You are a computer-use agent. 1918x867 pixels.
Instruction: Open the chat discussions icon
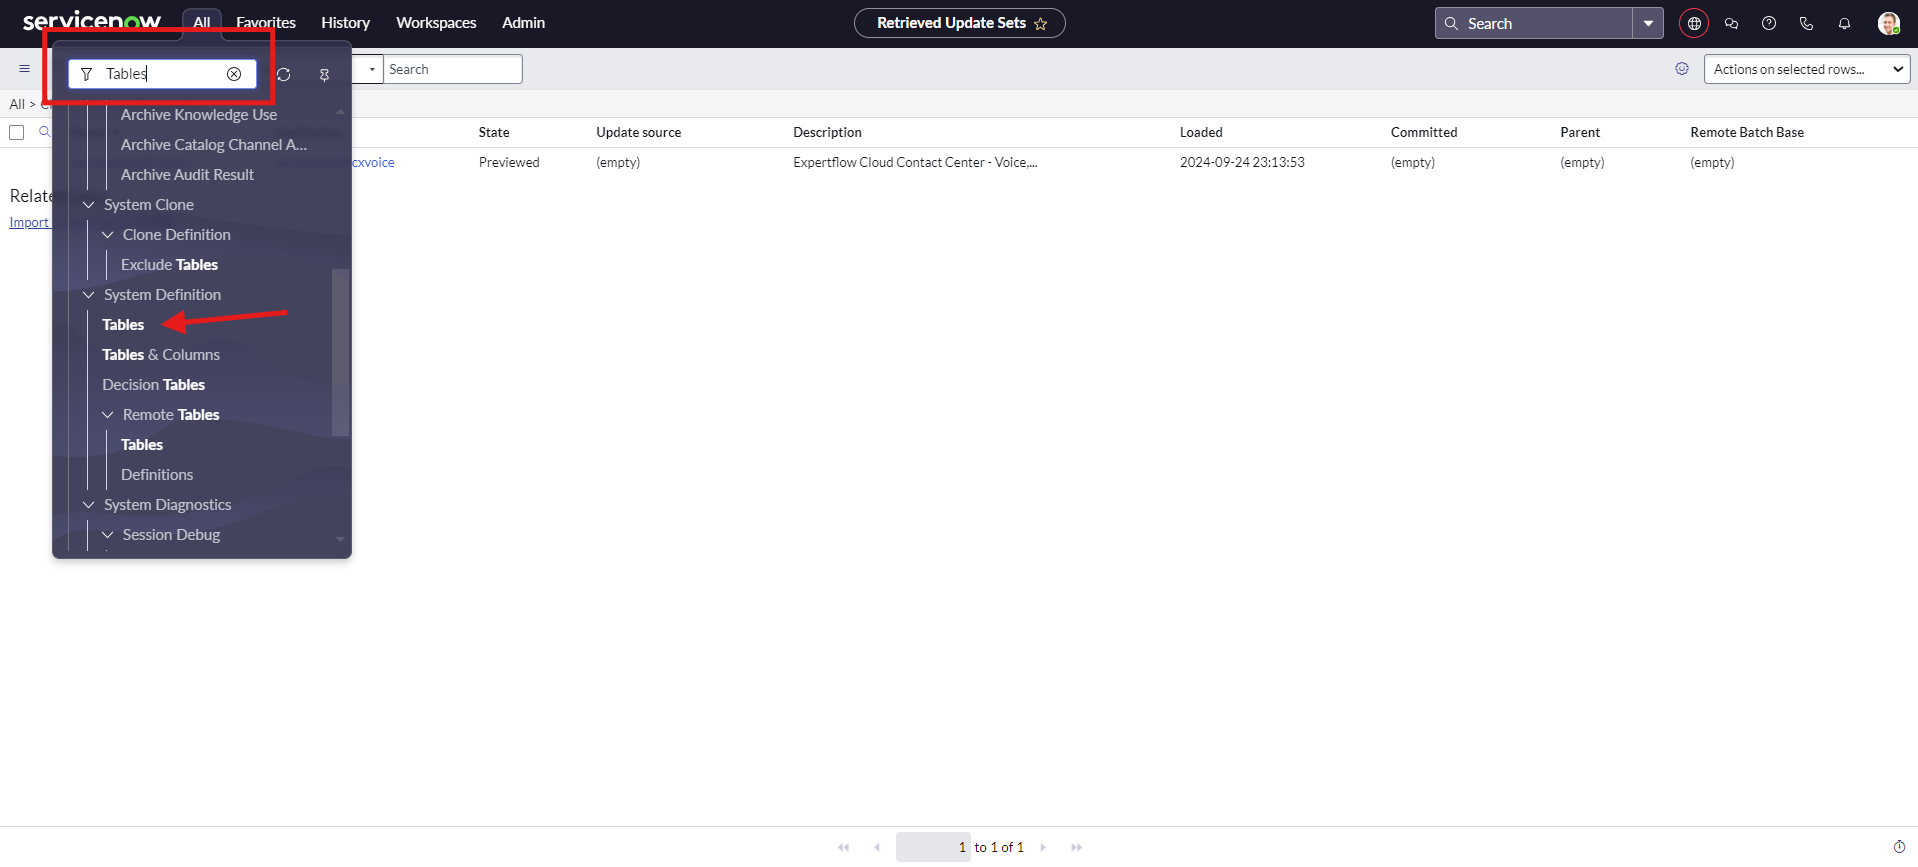(x=1732, y=23)
